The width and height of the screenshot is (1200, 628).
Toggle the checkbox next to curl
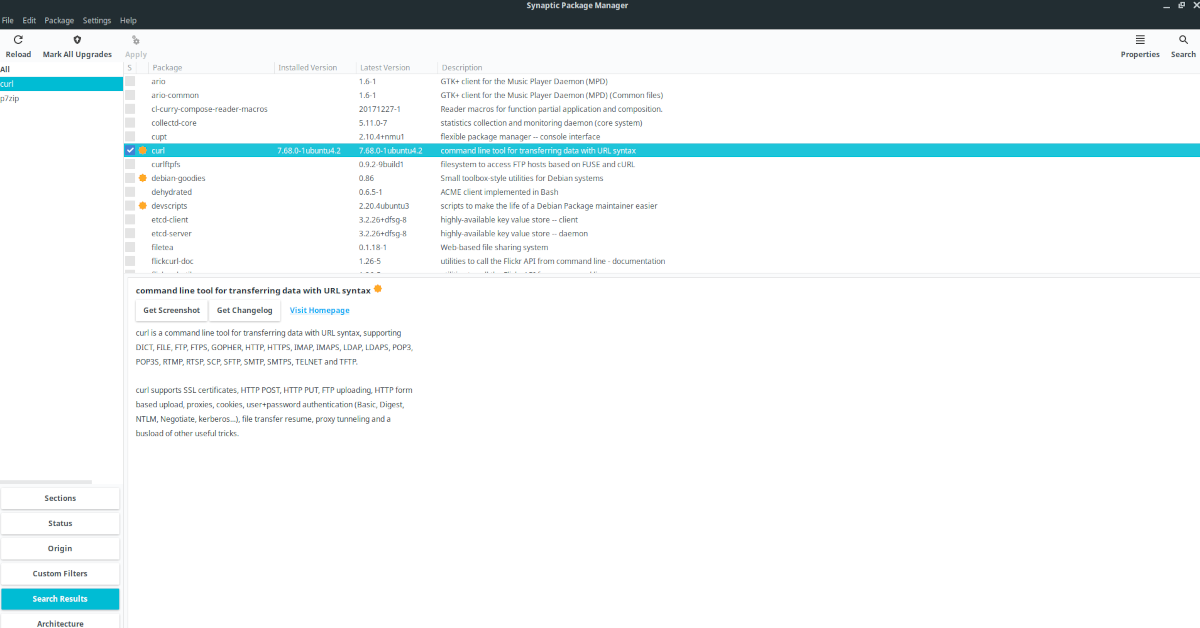coord(129,150)
